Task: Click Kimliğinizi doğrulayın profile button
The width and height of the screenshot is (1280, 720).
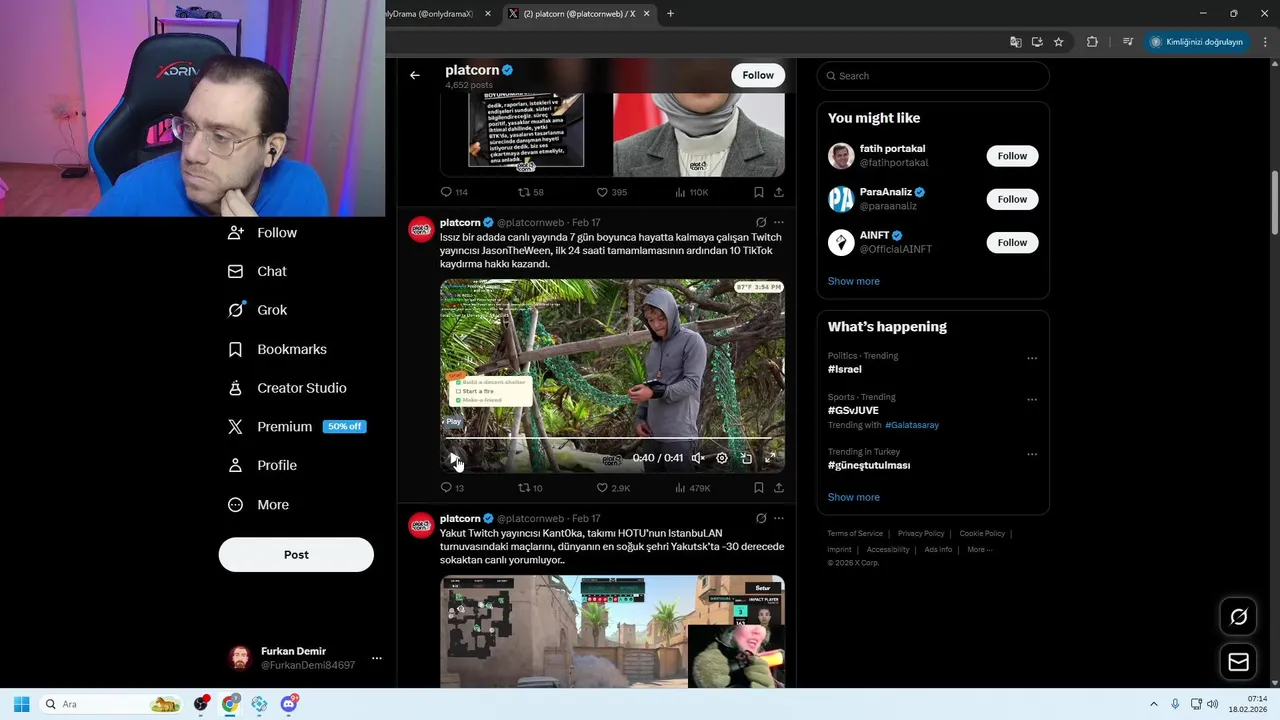Action: [x=1197, y=42]
